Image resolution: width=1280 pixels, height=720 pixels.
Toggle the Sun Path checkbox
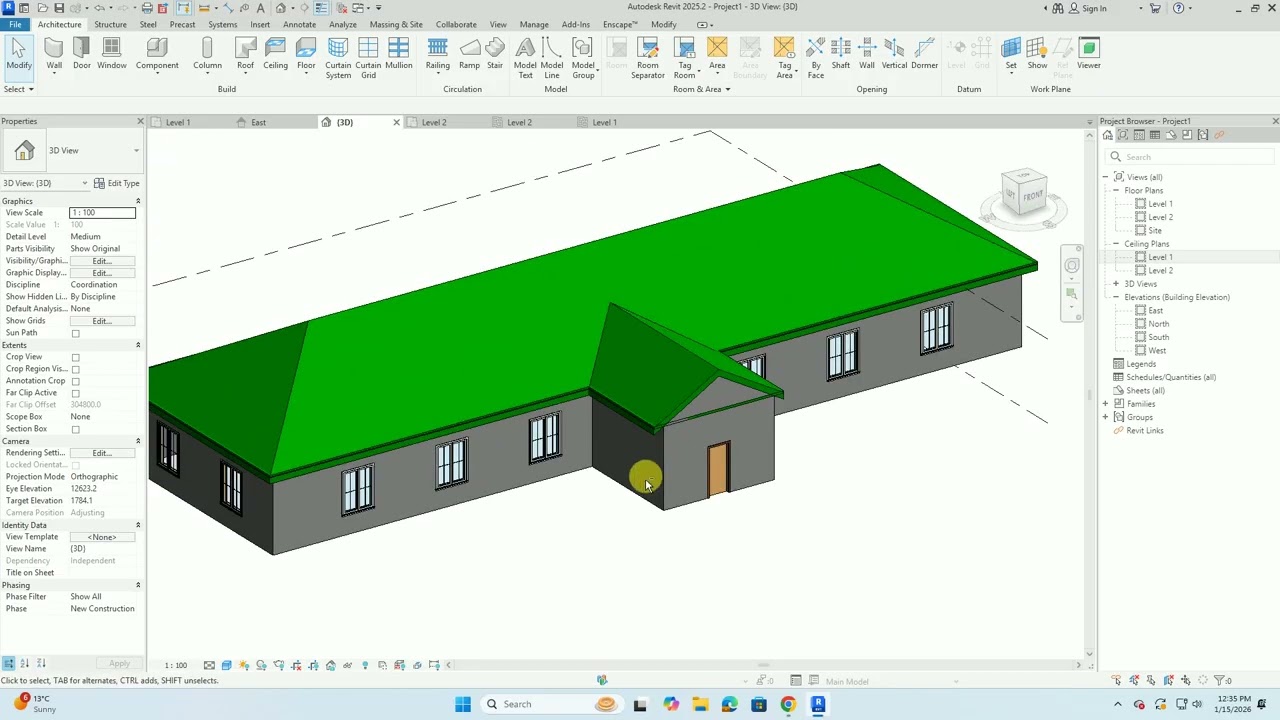(75, 333)
